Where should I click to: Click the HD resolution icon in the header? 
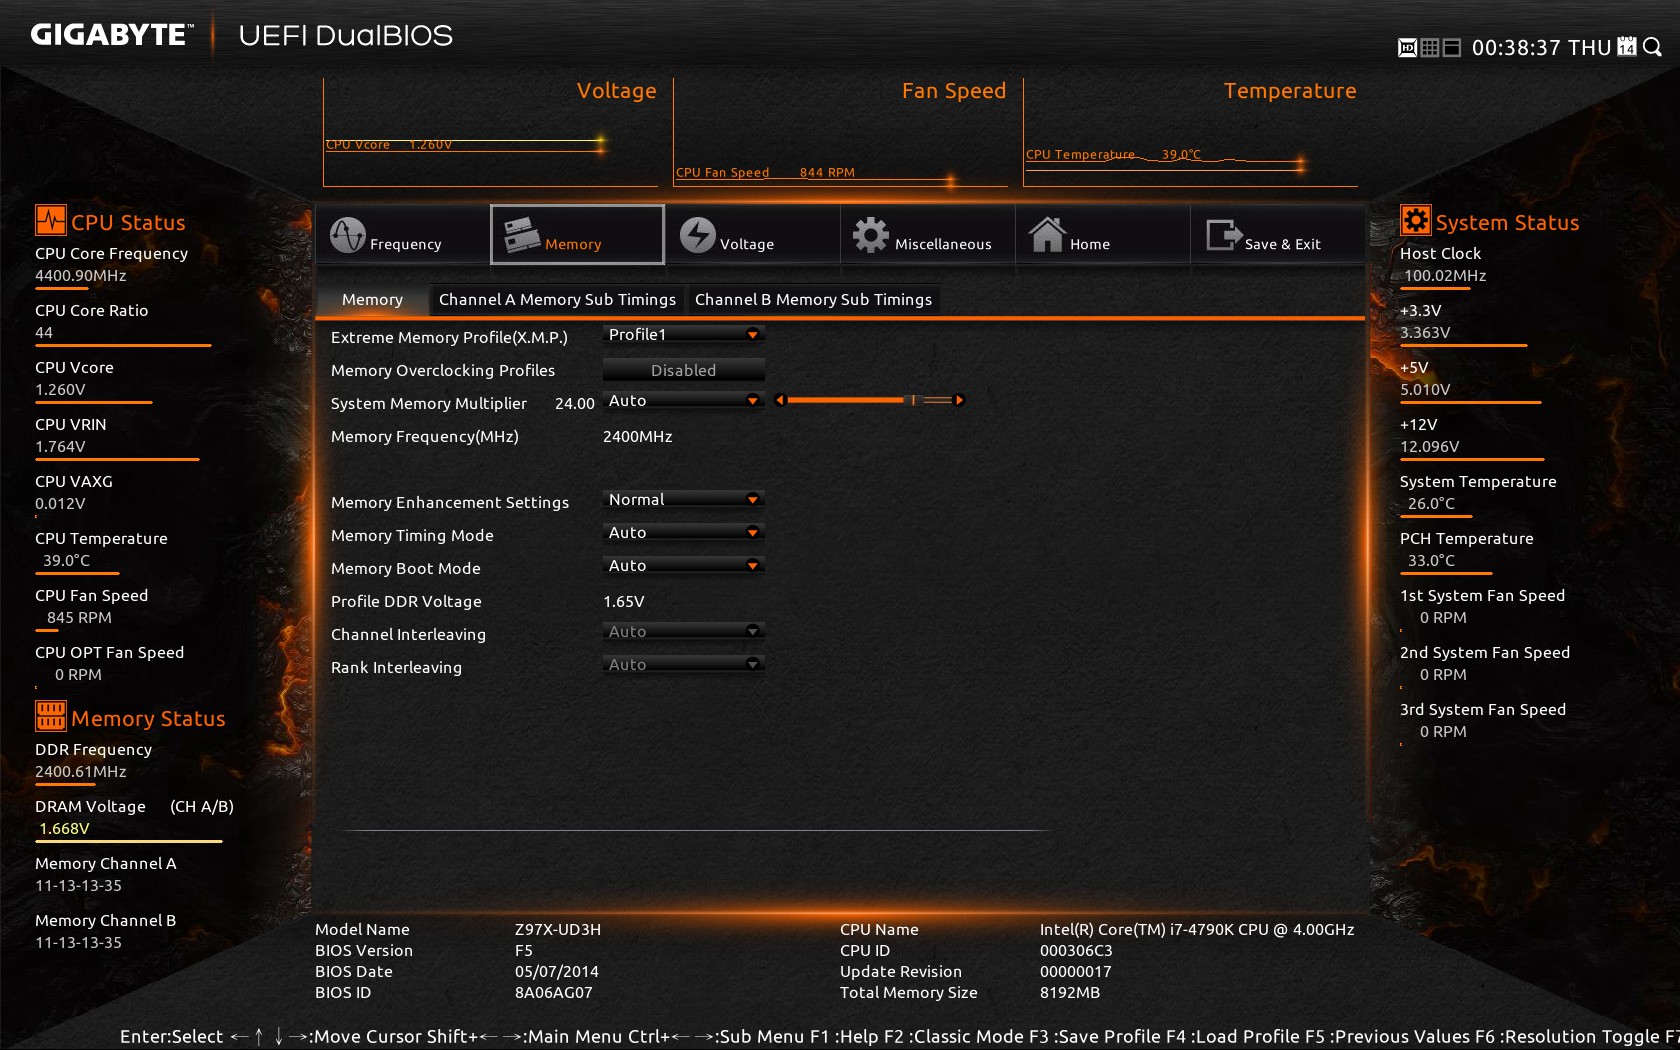click(x=1407, y=48)
